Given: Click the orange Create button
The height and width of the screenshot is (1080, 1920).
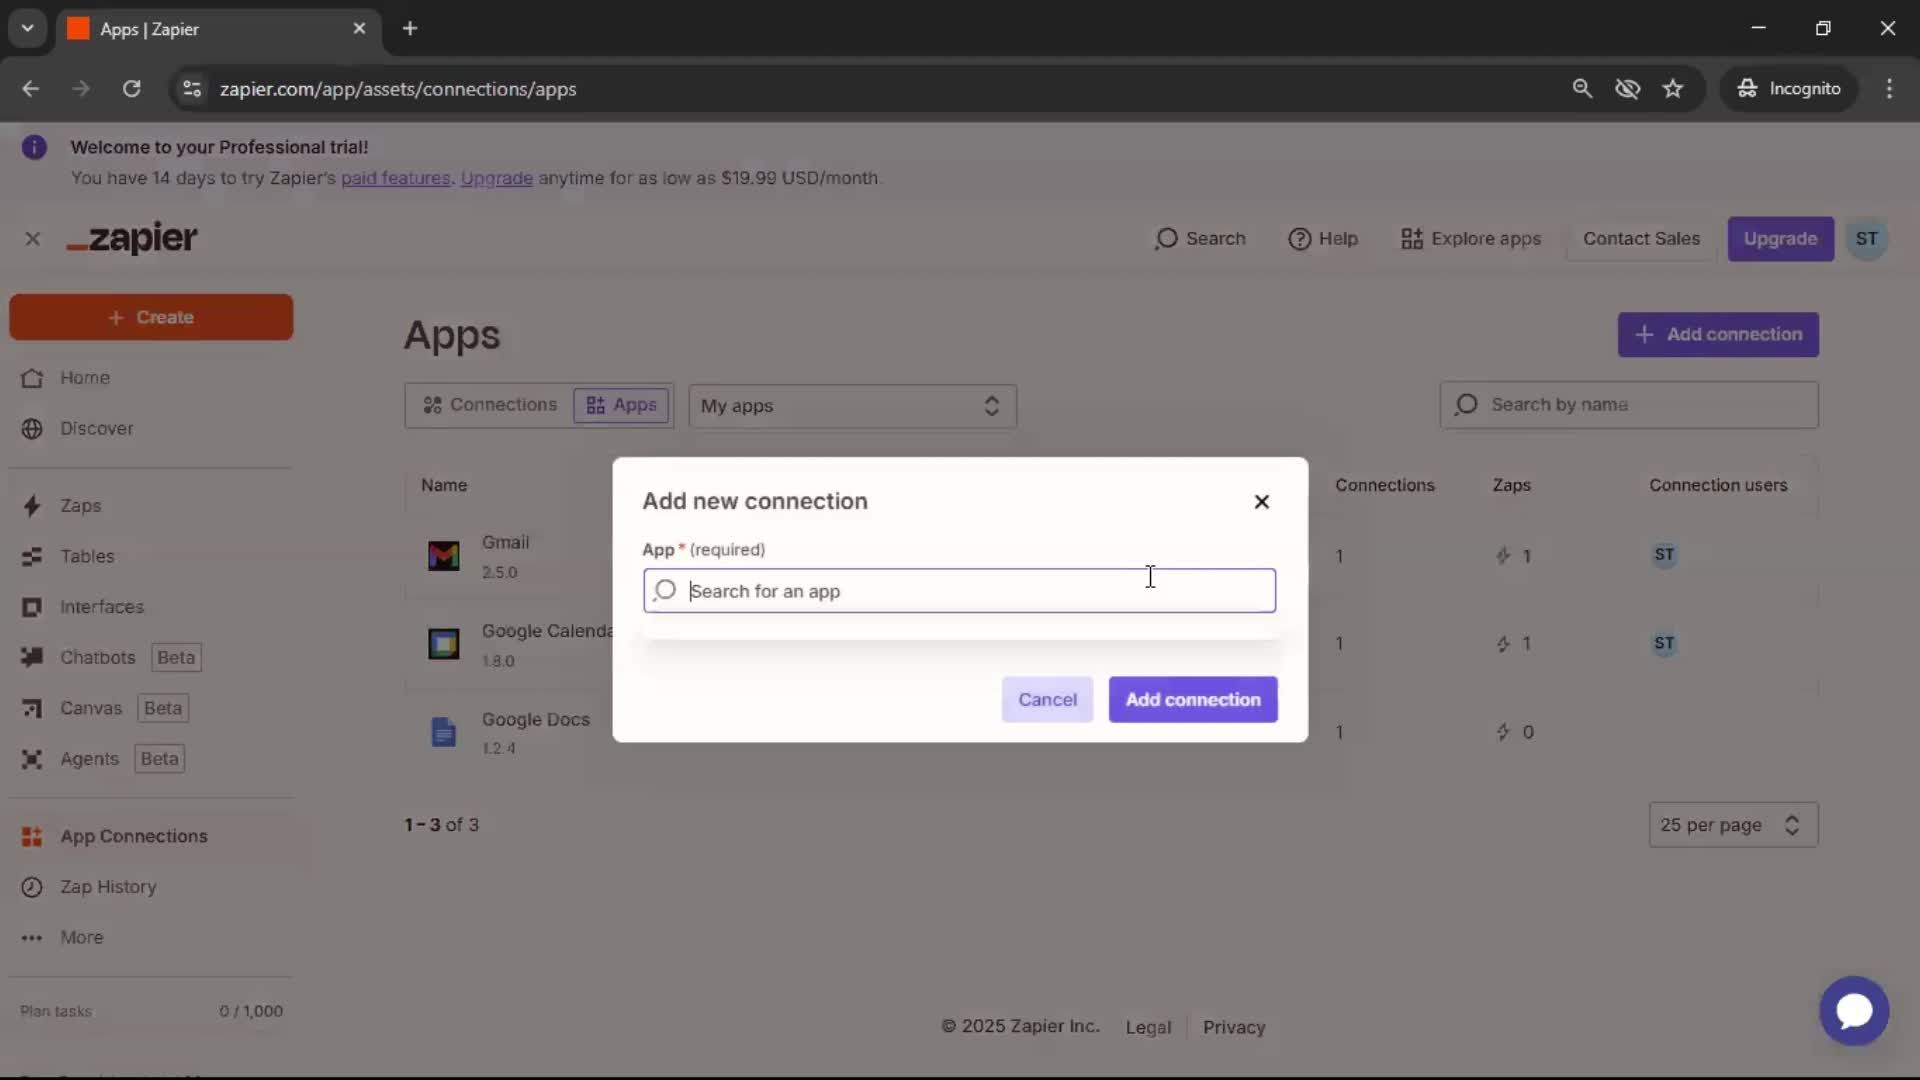Looking at the screenshot, I should (x=151, y=317).
